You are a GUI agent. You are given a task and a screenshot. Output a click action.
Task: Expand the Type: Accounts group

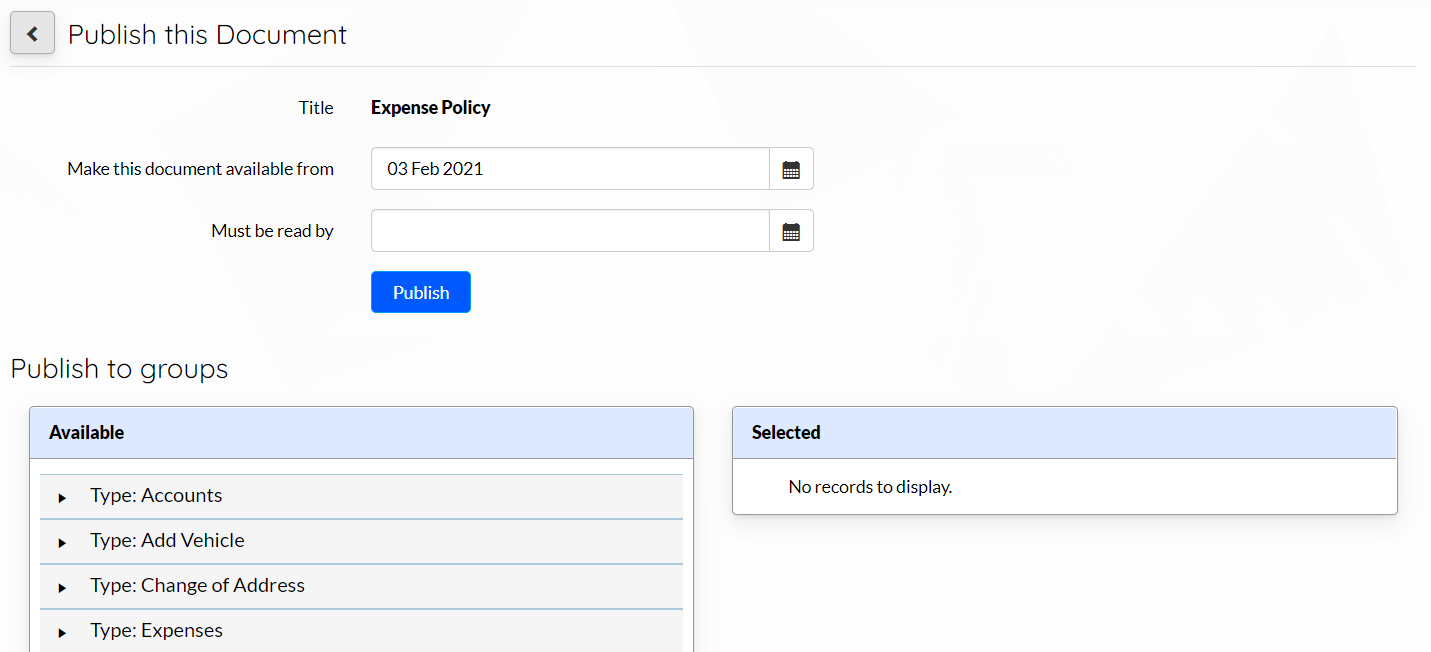tap(62, 497)
